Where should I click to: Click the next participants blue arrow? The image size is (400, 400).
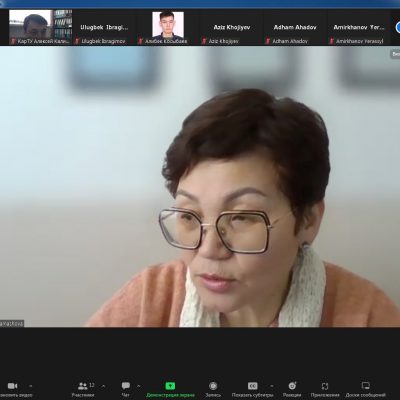pos(397,27)
